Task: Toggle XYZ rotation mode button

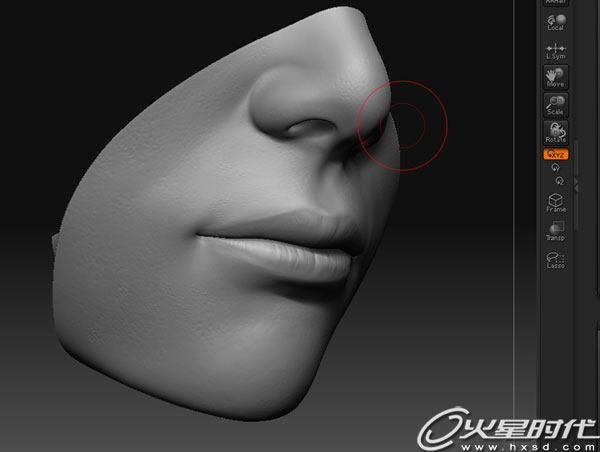Action: 556,154
